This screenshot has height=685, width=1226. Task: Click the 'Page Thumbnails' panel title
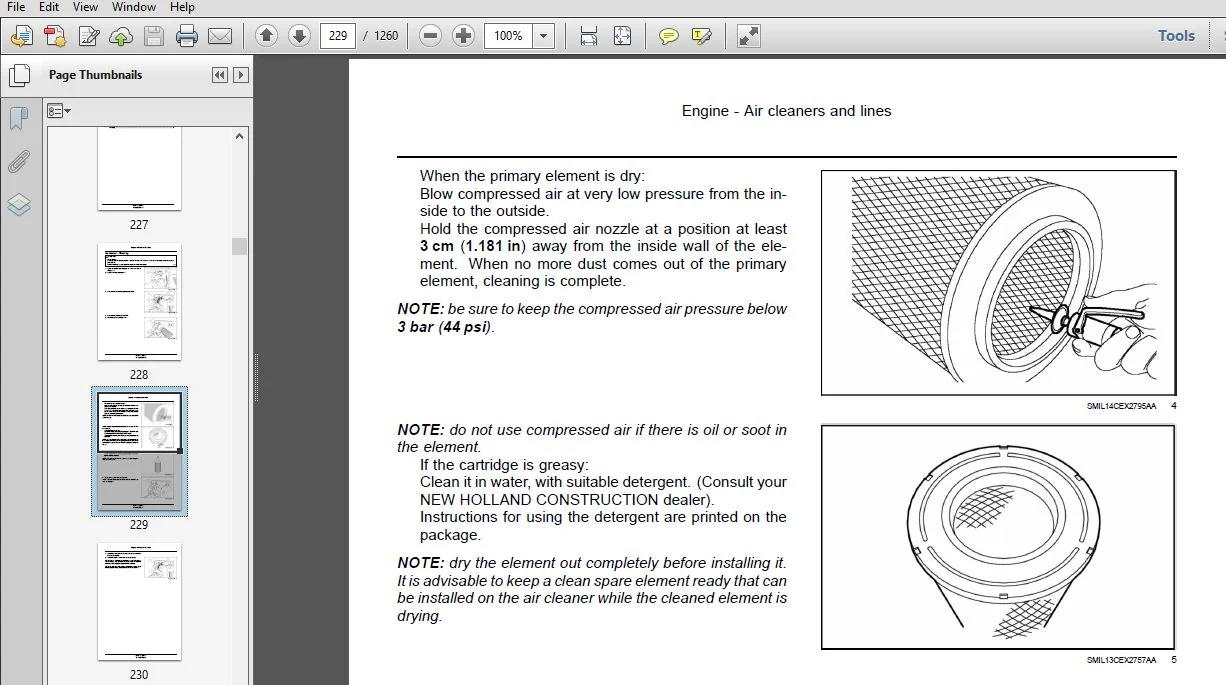point(95,75)
